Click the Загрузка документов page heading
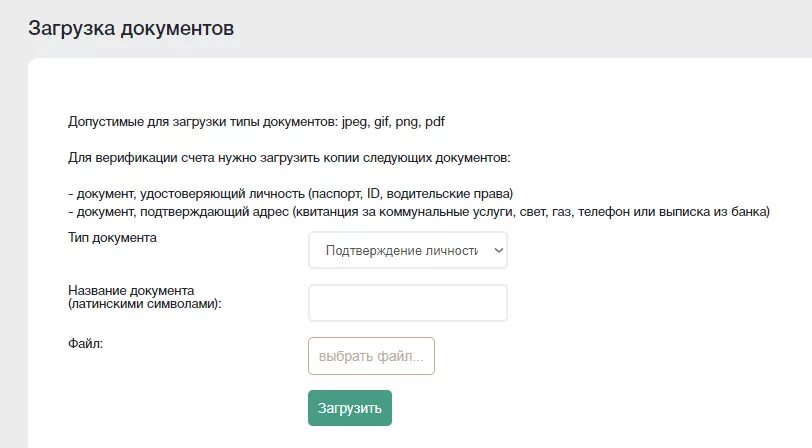This screenshot has width=812, height=448. 131,28
